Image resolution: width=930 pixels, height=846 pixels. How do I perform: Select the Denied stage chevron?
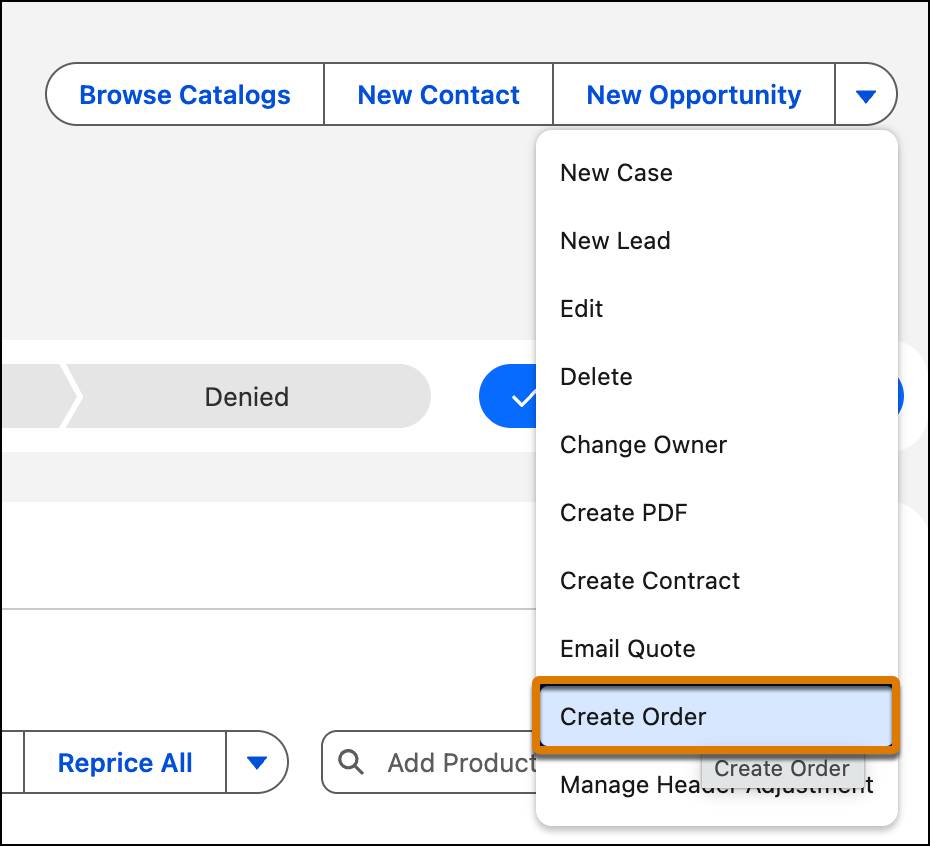click(246, 396)
